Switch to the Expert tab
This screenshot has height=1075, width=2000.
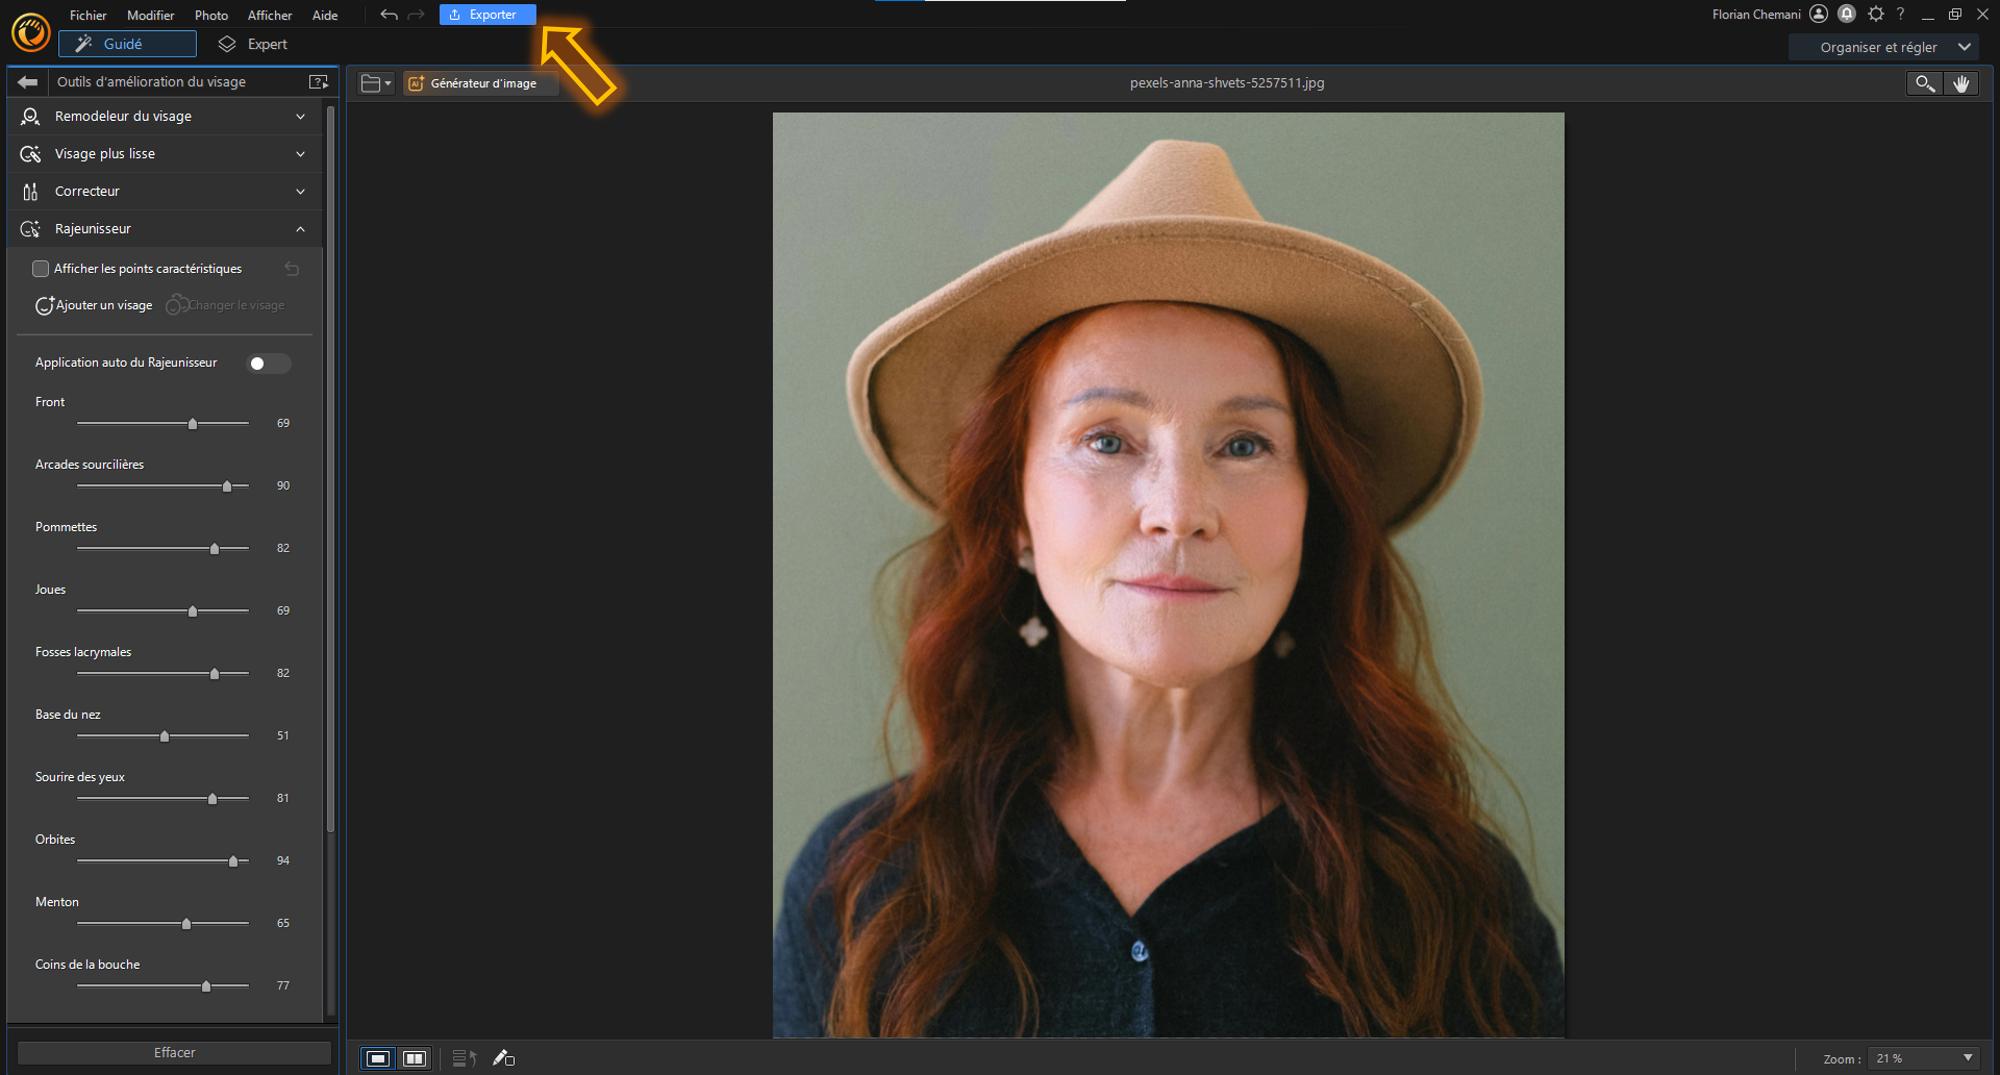(253, 43)
